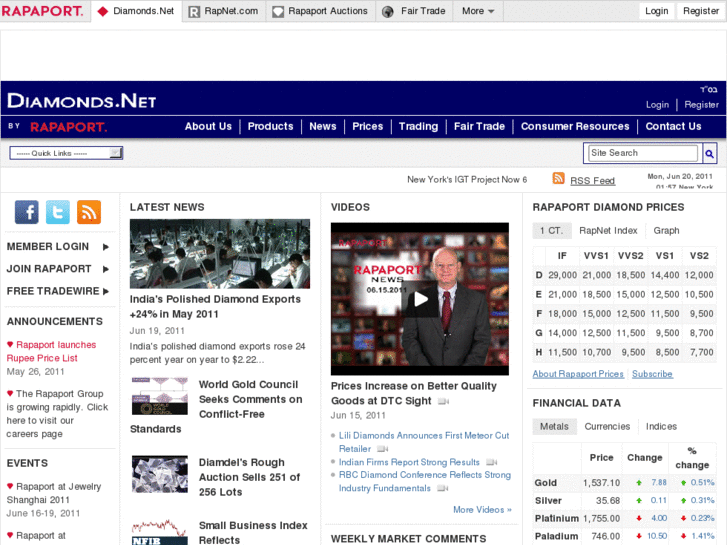Click video icon next to Indian Firms Report
Viewport: 727px width, 545px height.
pos(491,462)
